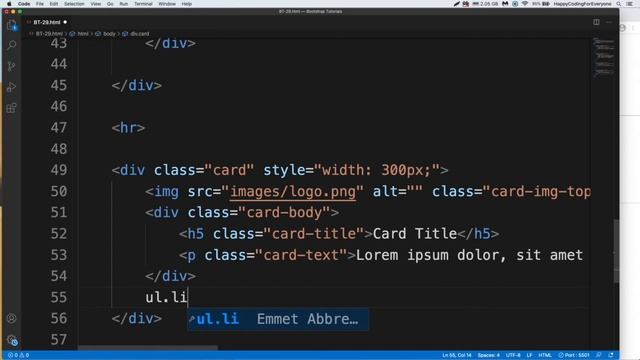Click the Port : 5501 Live Server item
The width and height of the screenshot is (640, 360).
(x=574, y=355)
